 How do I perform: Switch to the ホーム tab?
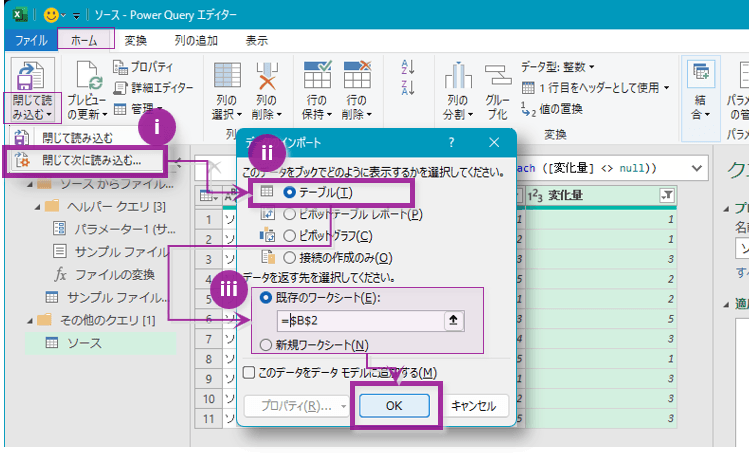coord(85,41)
